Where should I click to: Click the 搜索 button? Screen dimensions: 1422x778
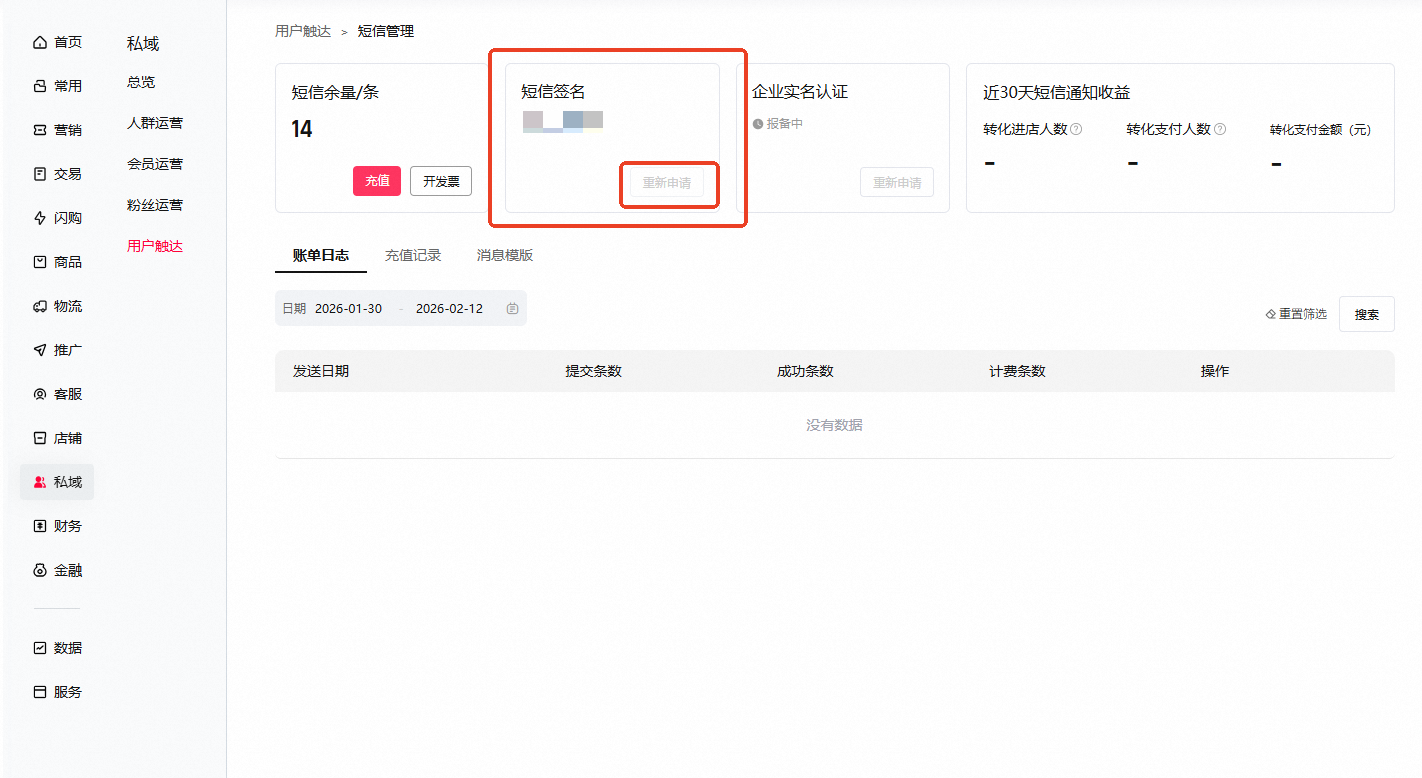[1367, 314]
